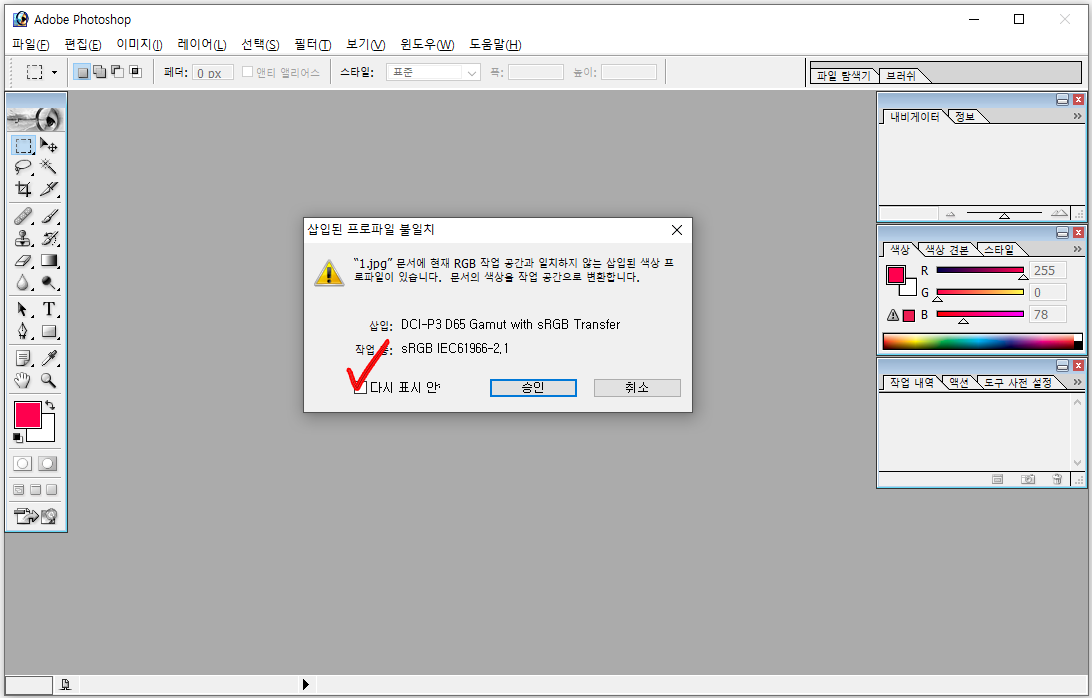The image size is (1092, 698).
Task: Choose full screen with menu bar mode
Action: (36, 490)
